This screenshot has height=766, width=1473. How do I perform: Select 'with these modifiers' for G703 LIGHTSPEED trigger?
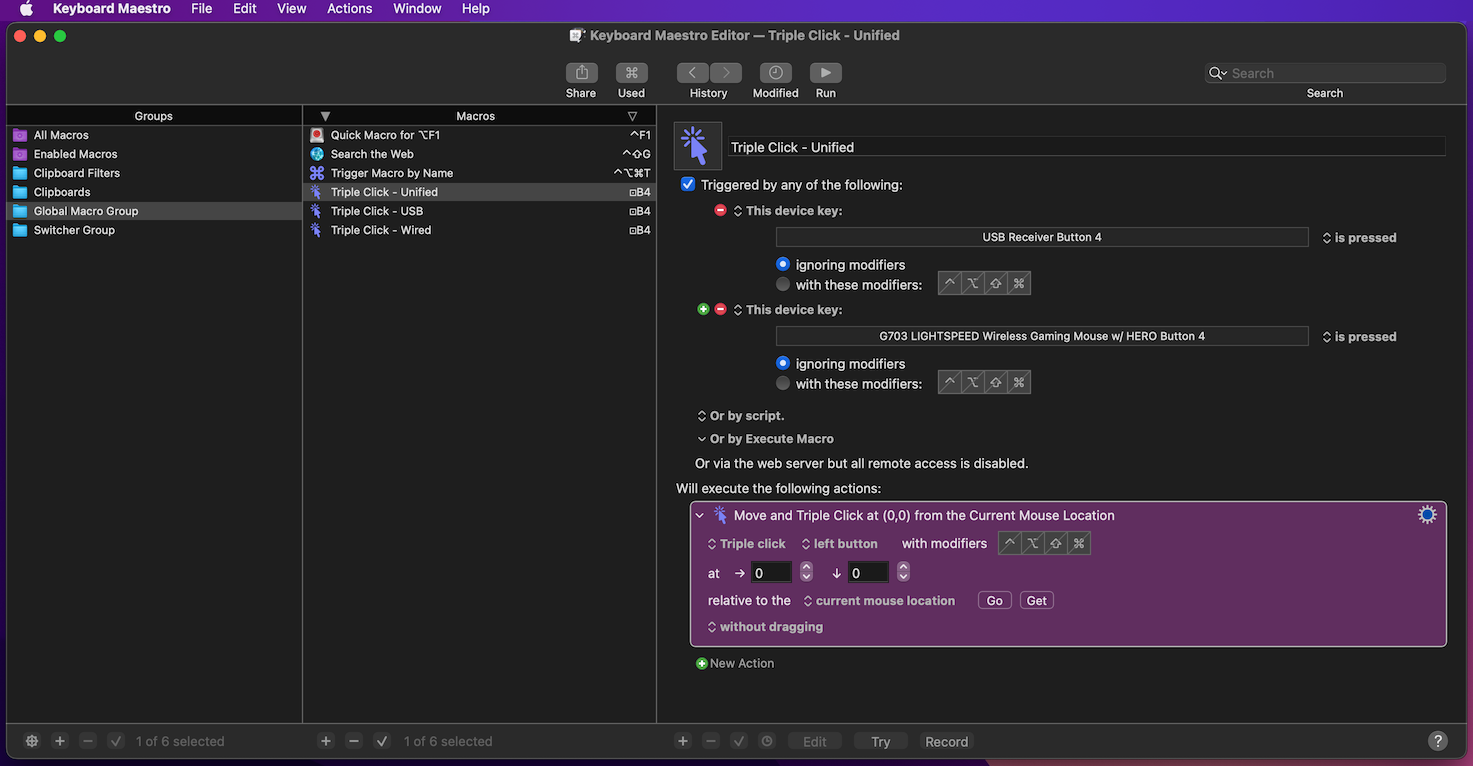[x=783, y=384]
